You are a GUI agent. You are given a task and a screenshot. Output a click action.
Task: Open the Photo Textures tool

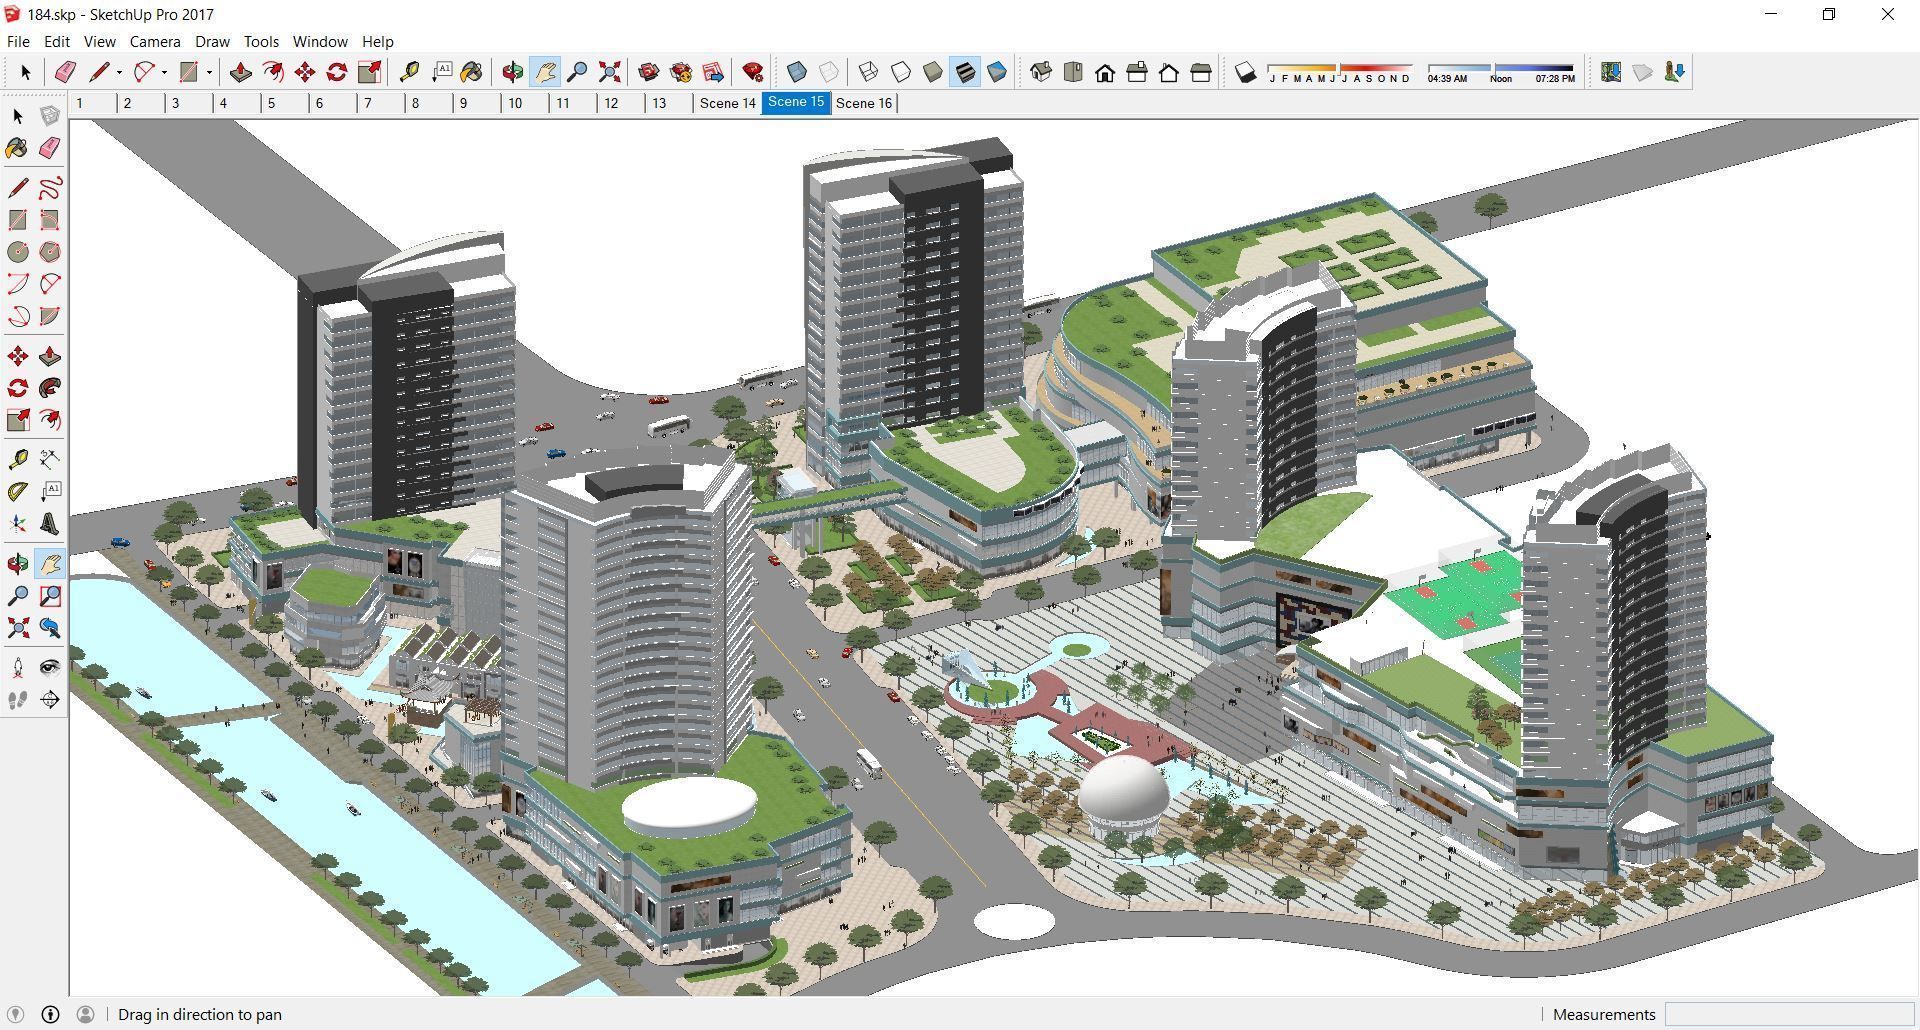click(x=1674, y=72)
